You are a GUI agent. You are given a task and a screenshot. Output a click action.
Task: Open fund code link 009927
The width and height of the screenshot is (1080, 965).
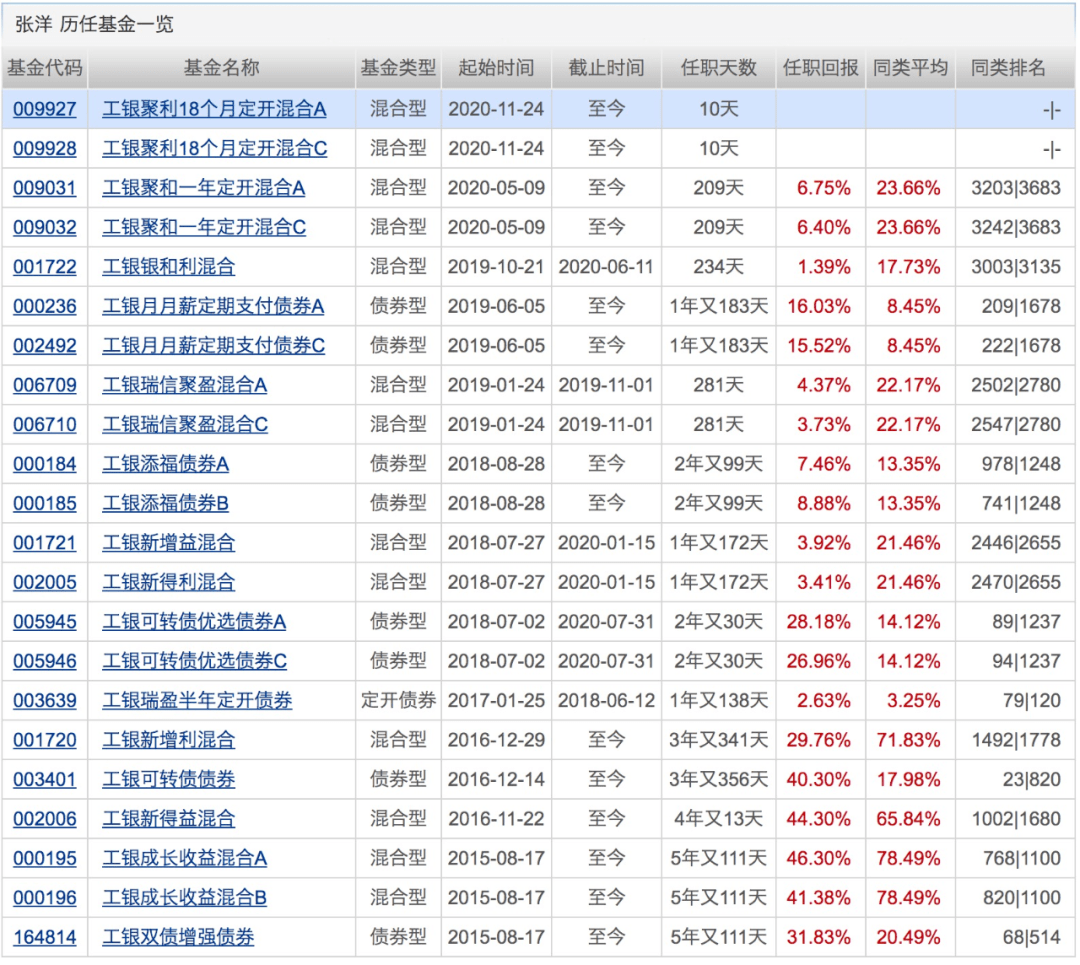click(x=45, y=109)
